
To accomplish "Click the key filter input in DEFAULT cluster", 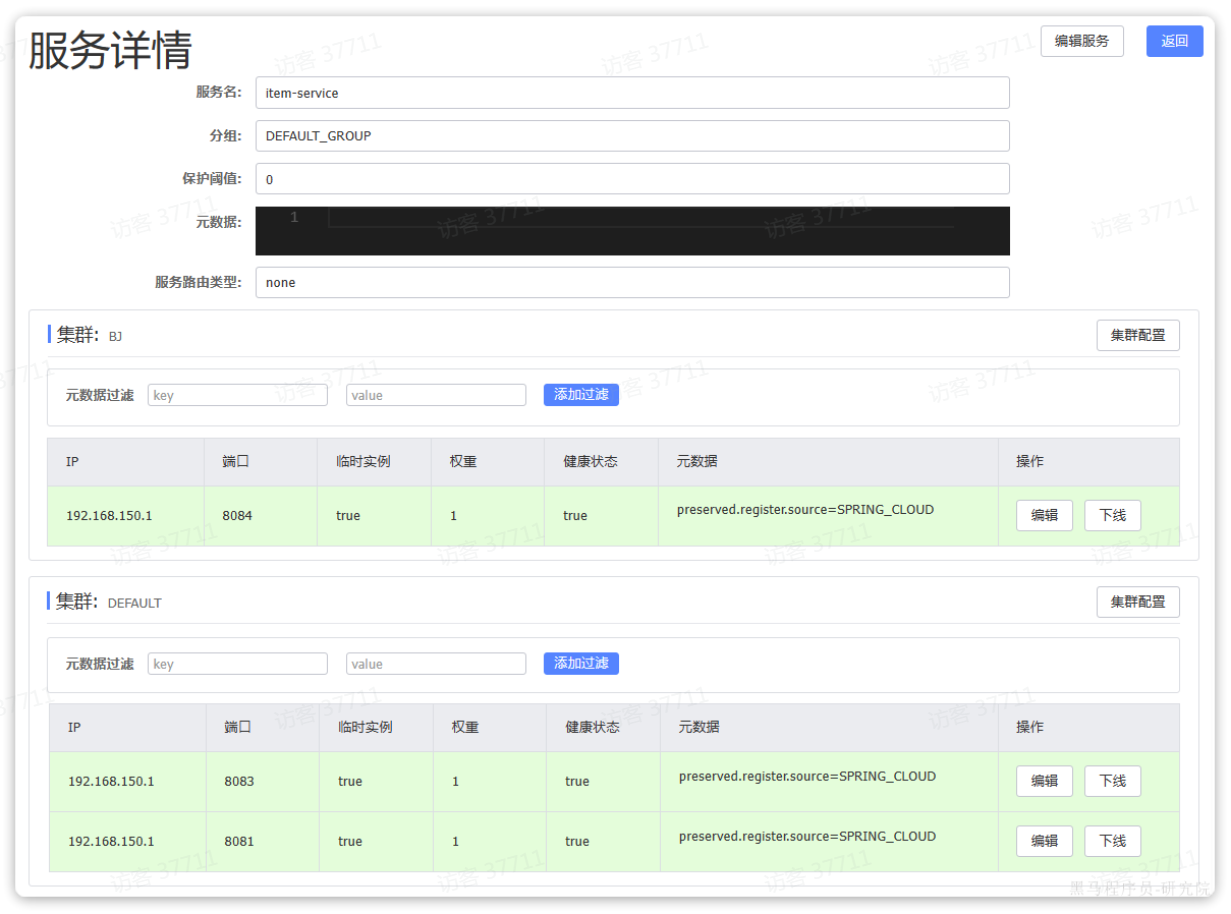I will (x=238, y=664).
